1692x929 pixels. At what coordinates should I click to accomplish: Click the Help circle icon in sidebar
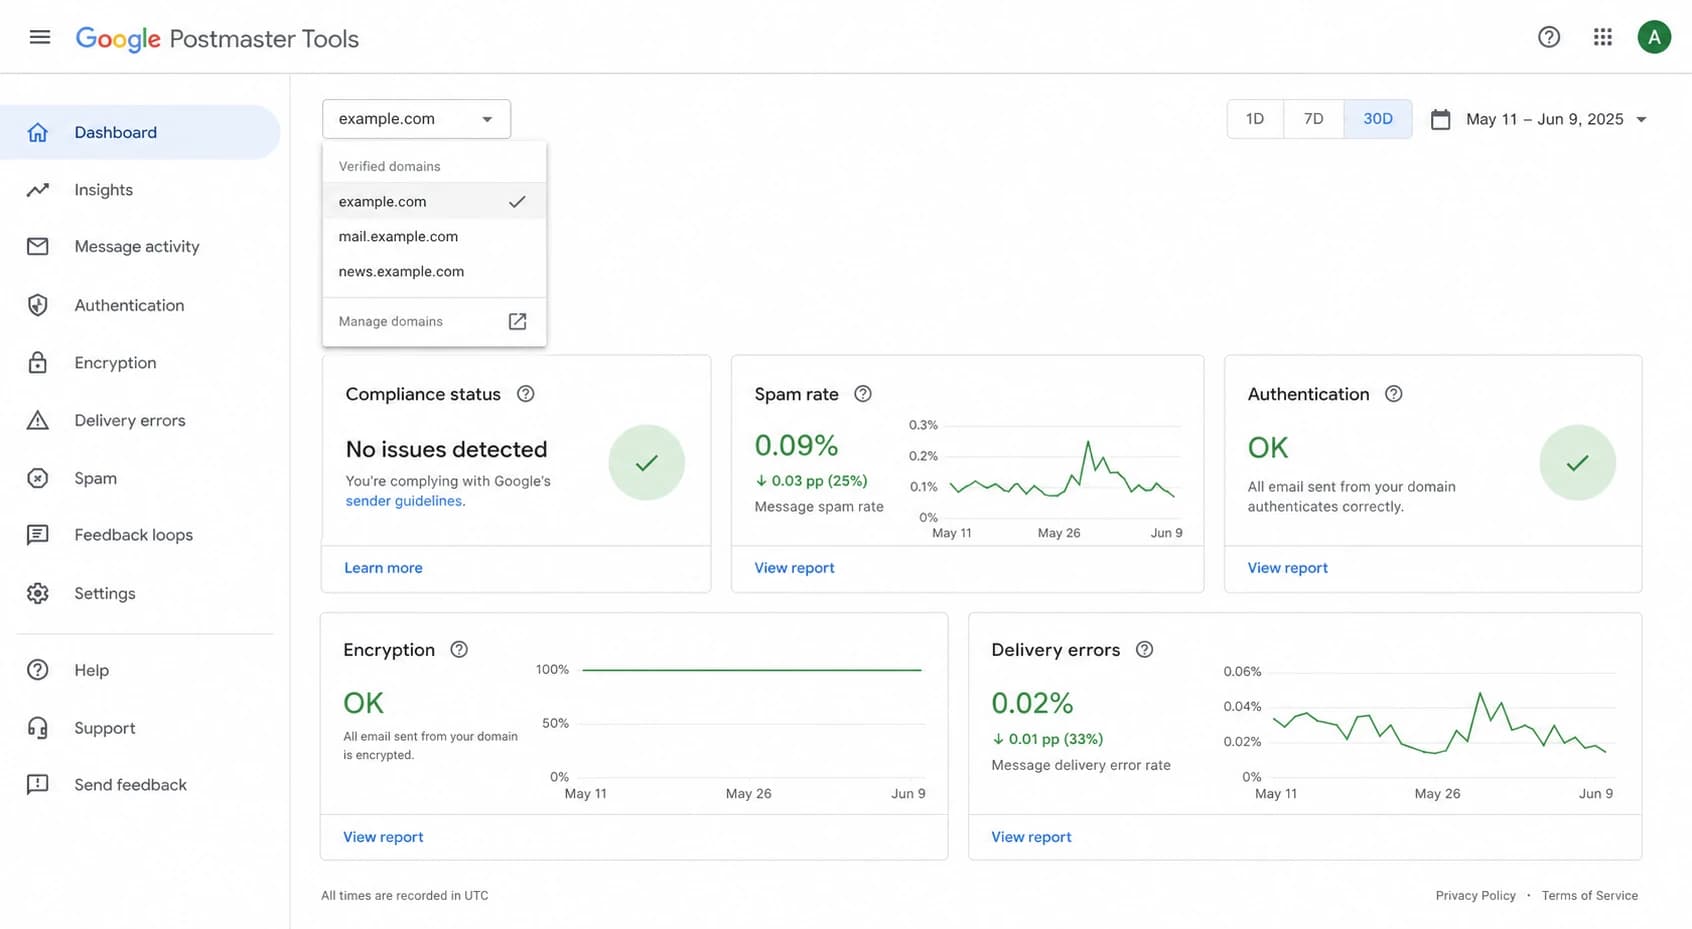pos(38,670)
